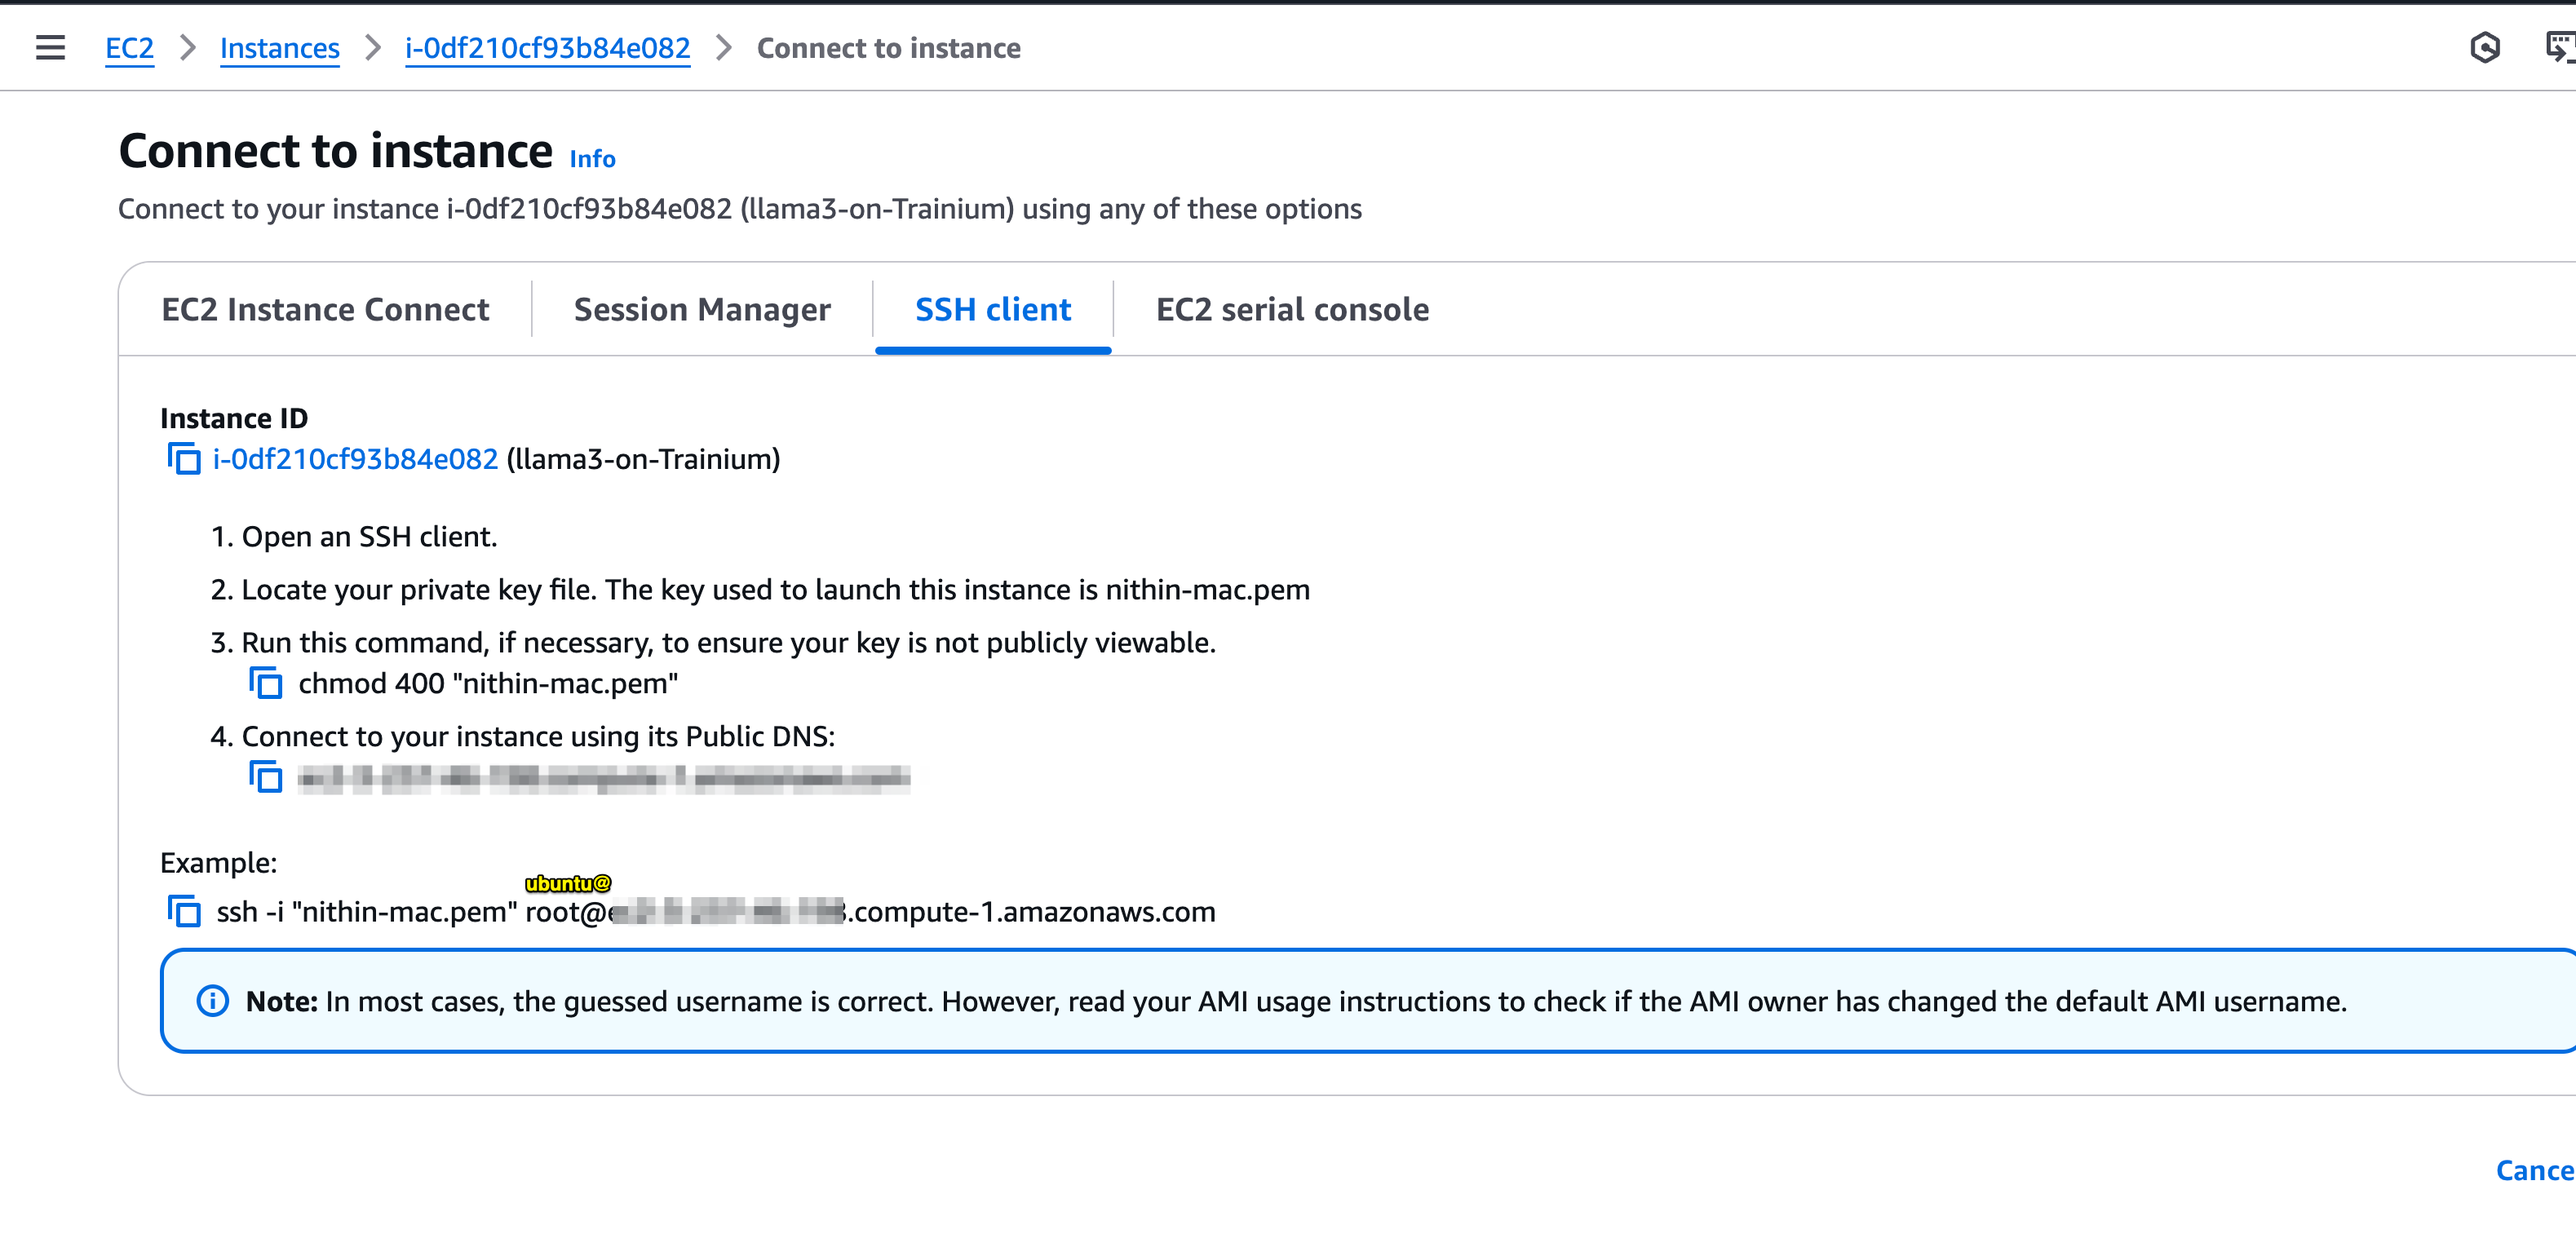This screenshot has width=2576, height=1256.
Task: Click Info link beside page title
Action: 592,159
